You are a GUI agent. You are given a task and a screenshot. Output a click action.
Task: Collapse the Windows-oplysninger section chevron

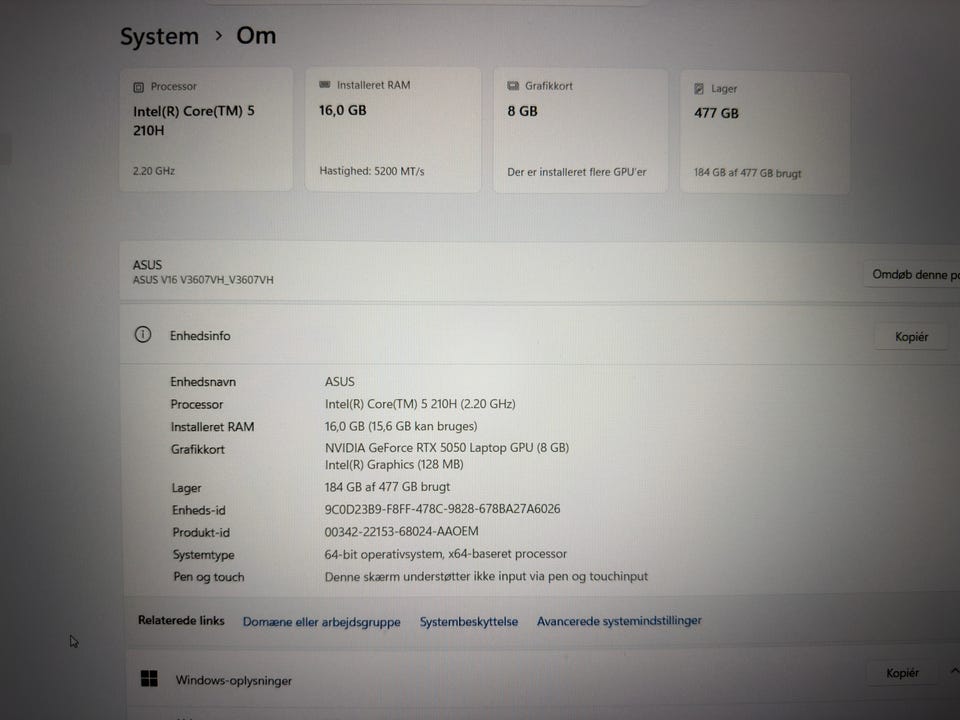click(x=954, y=671)
